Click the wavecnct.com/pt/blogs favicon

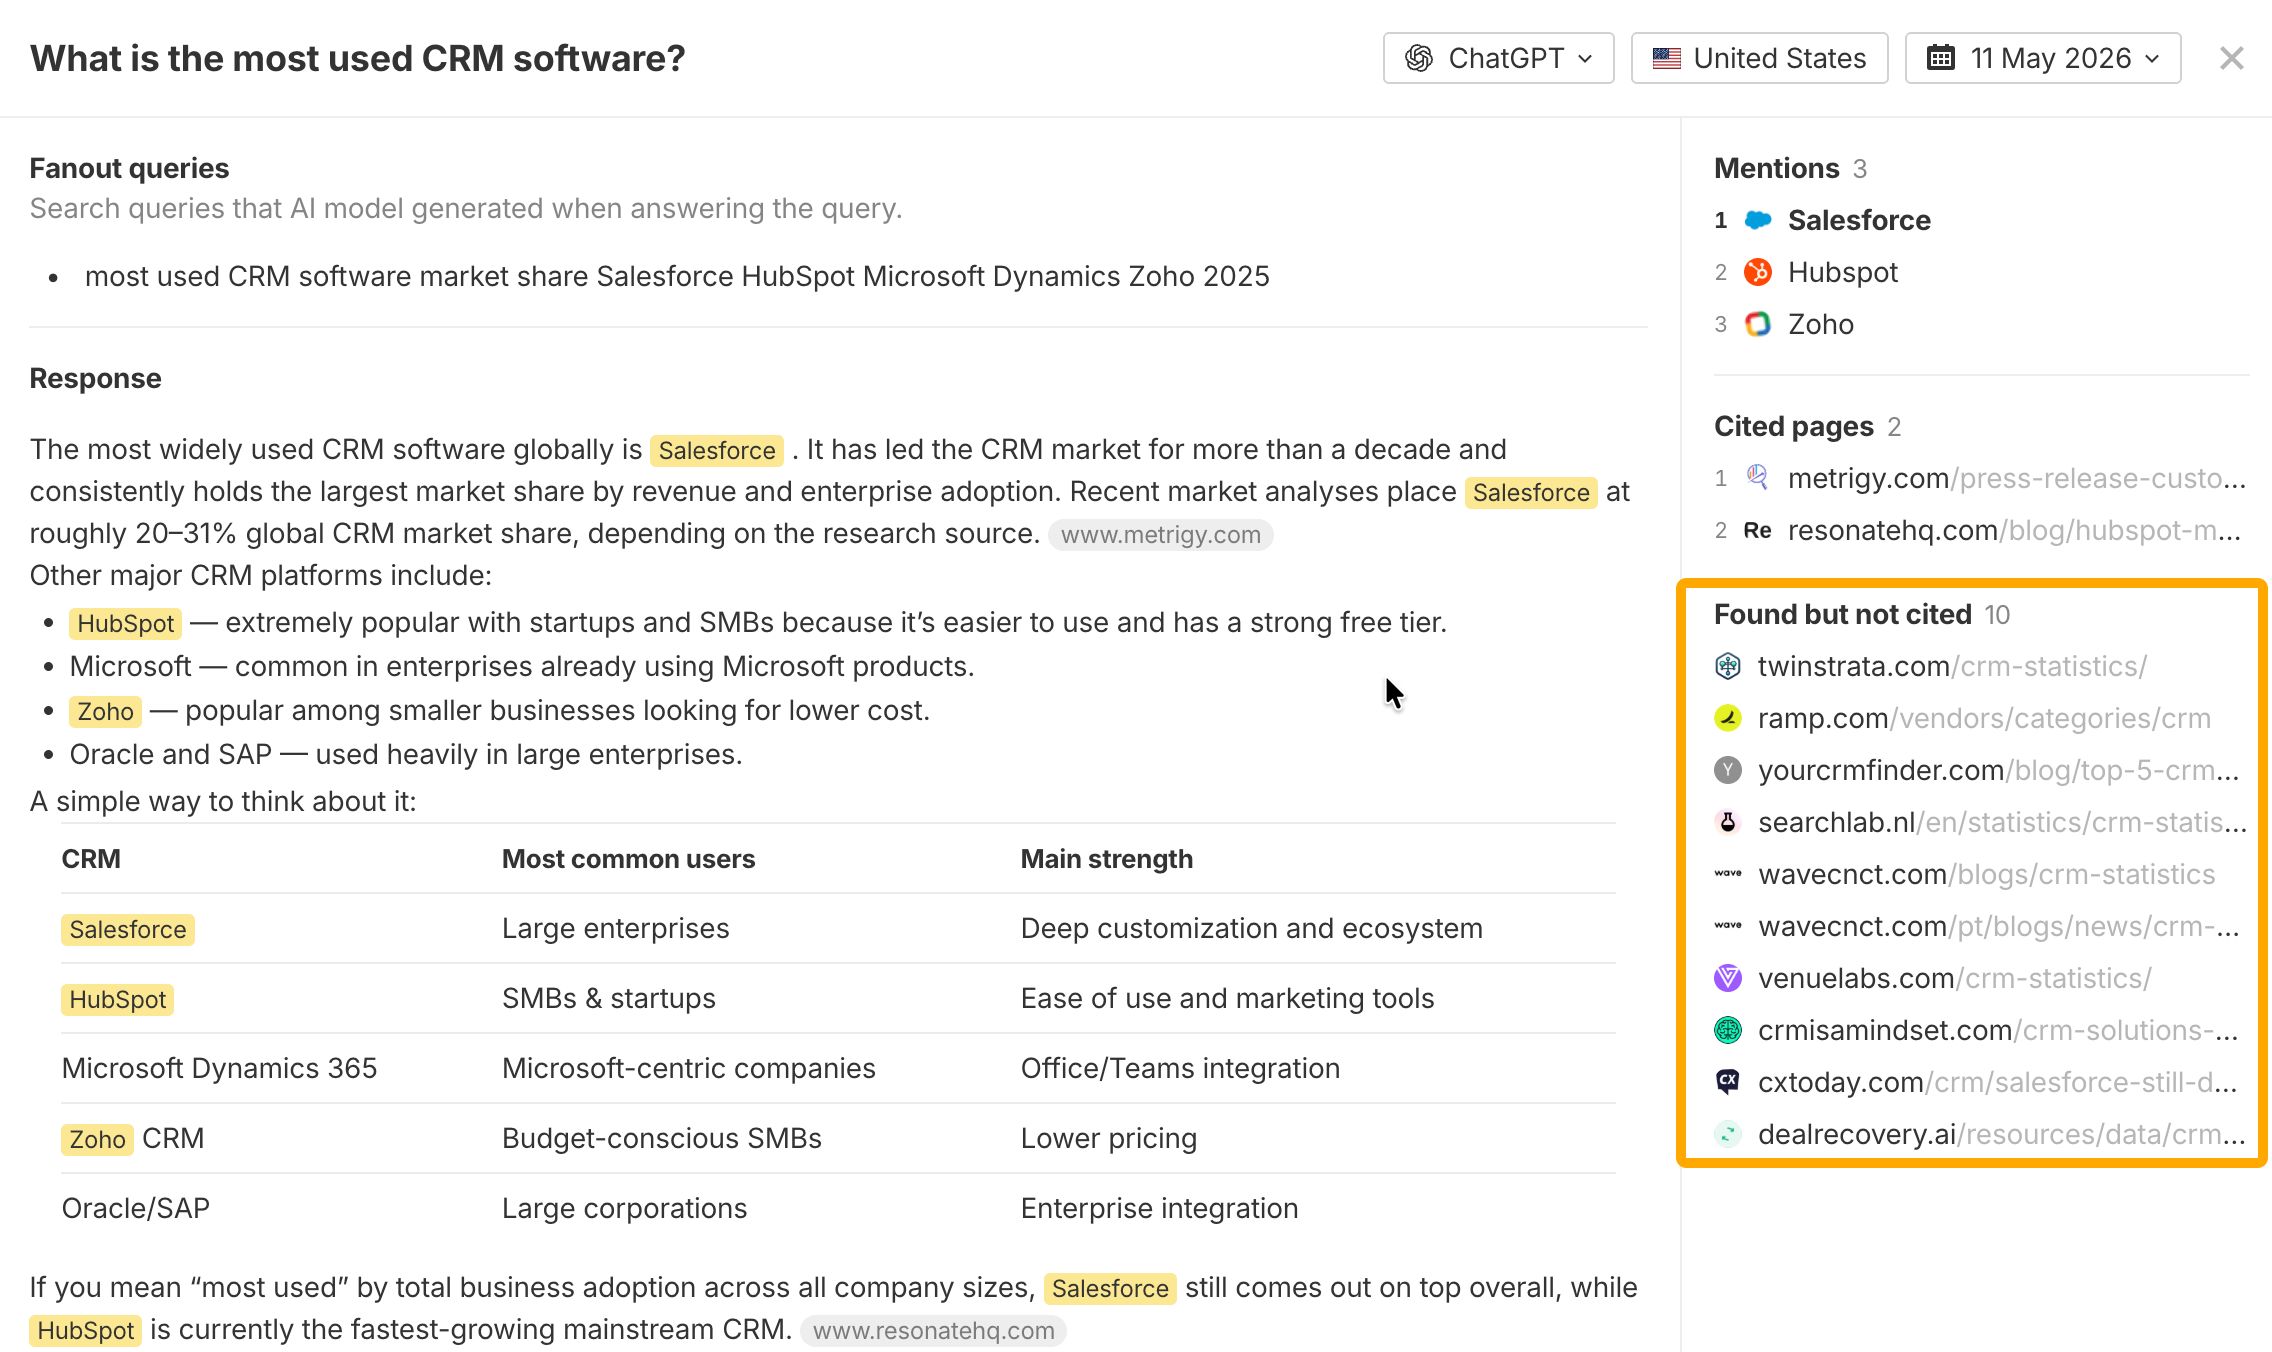click(1728, 926)
